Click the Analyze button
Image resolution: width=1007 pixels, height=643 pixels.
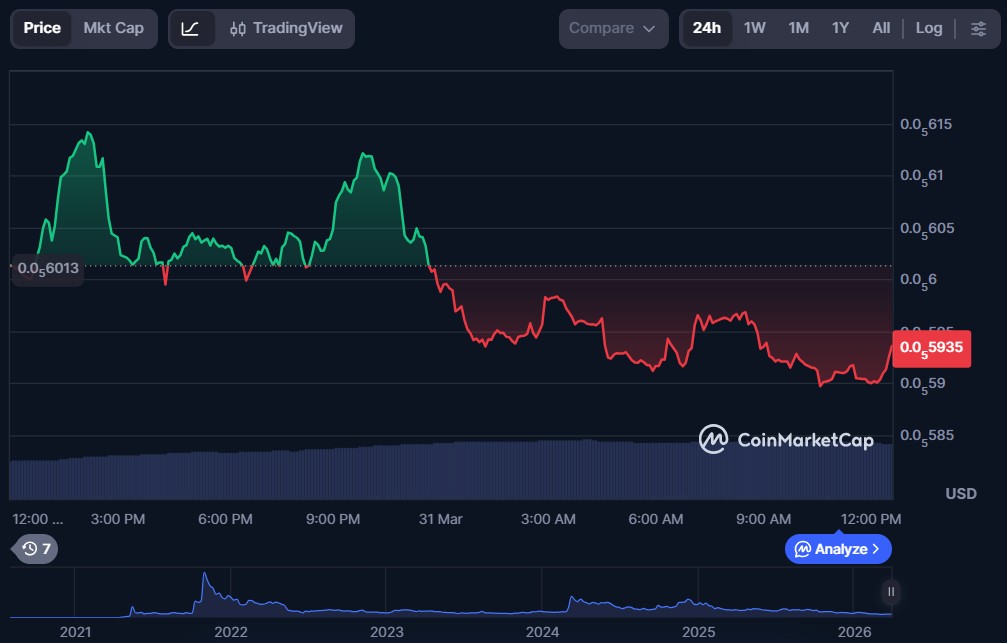pos(837,549)
